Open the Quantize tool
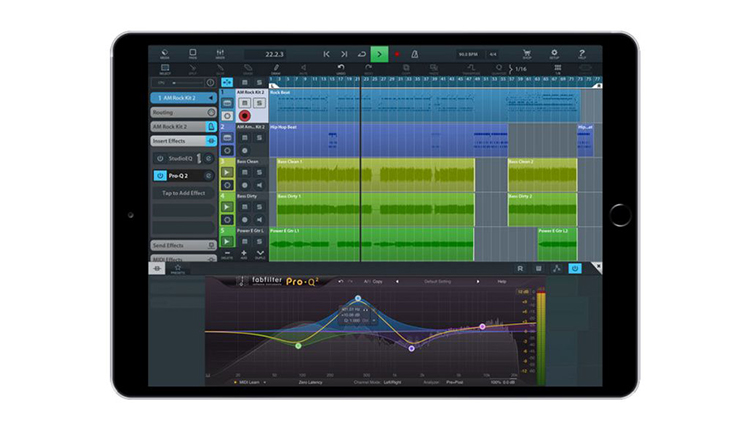750x430 pixels. 499,69
